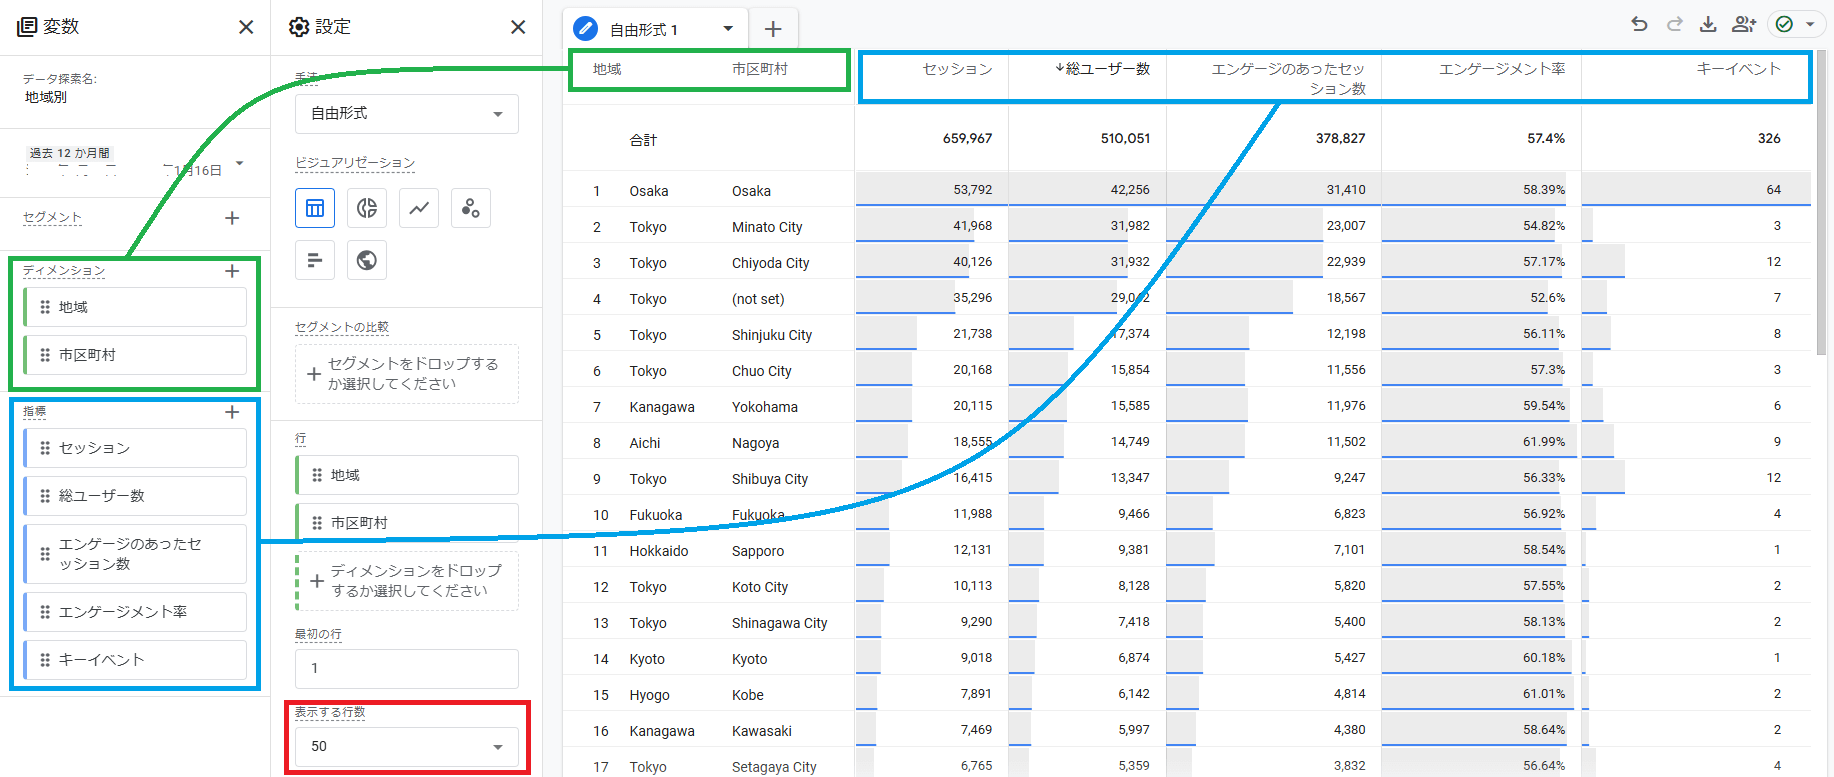
Task: Select the table visualization icon
Action: coord(315,208)
